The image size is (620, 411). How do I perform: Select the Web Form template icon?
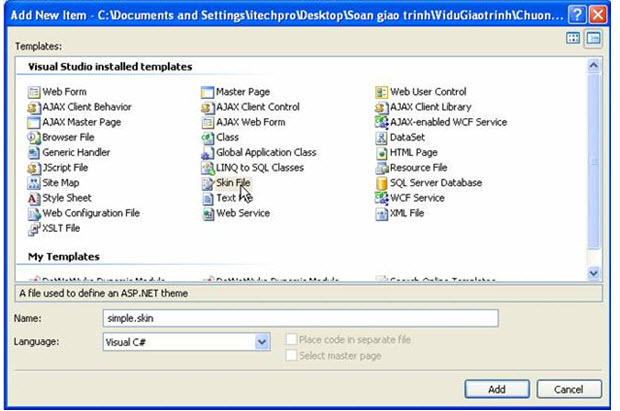coord(35,92)
